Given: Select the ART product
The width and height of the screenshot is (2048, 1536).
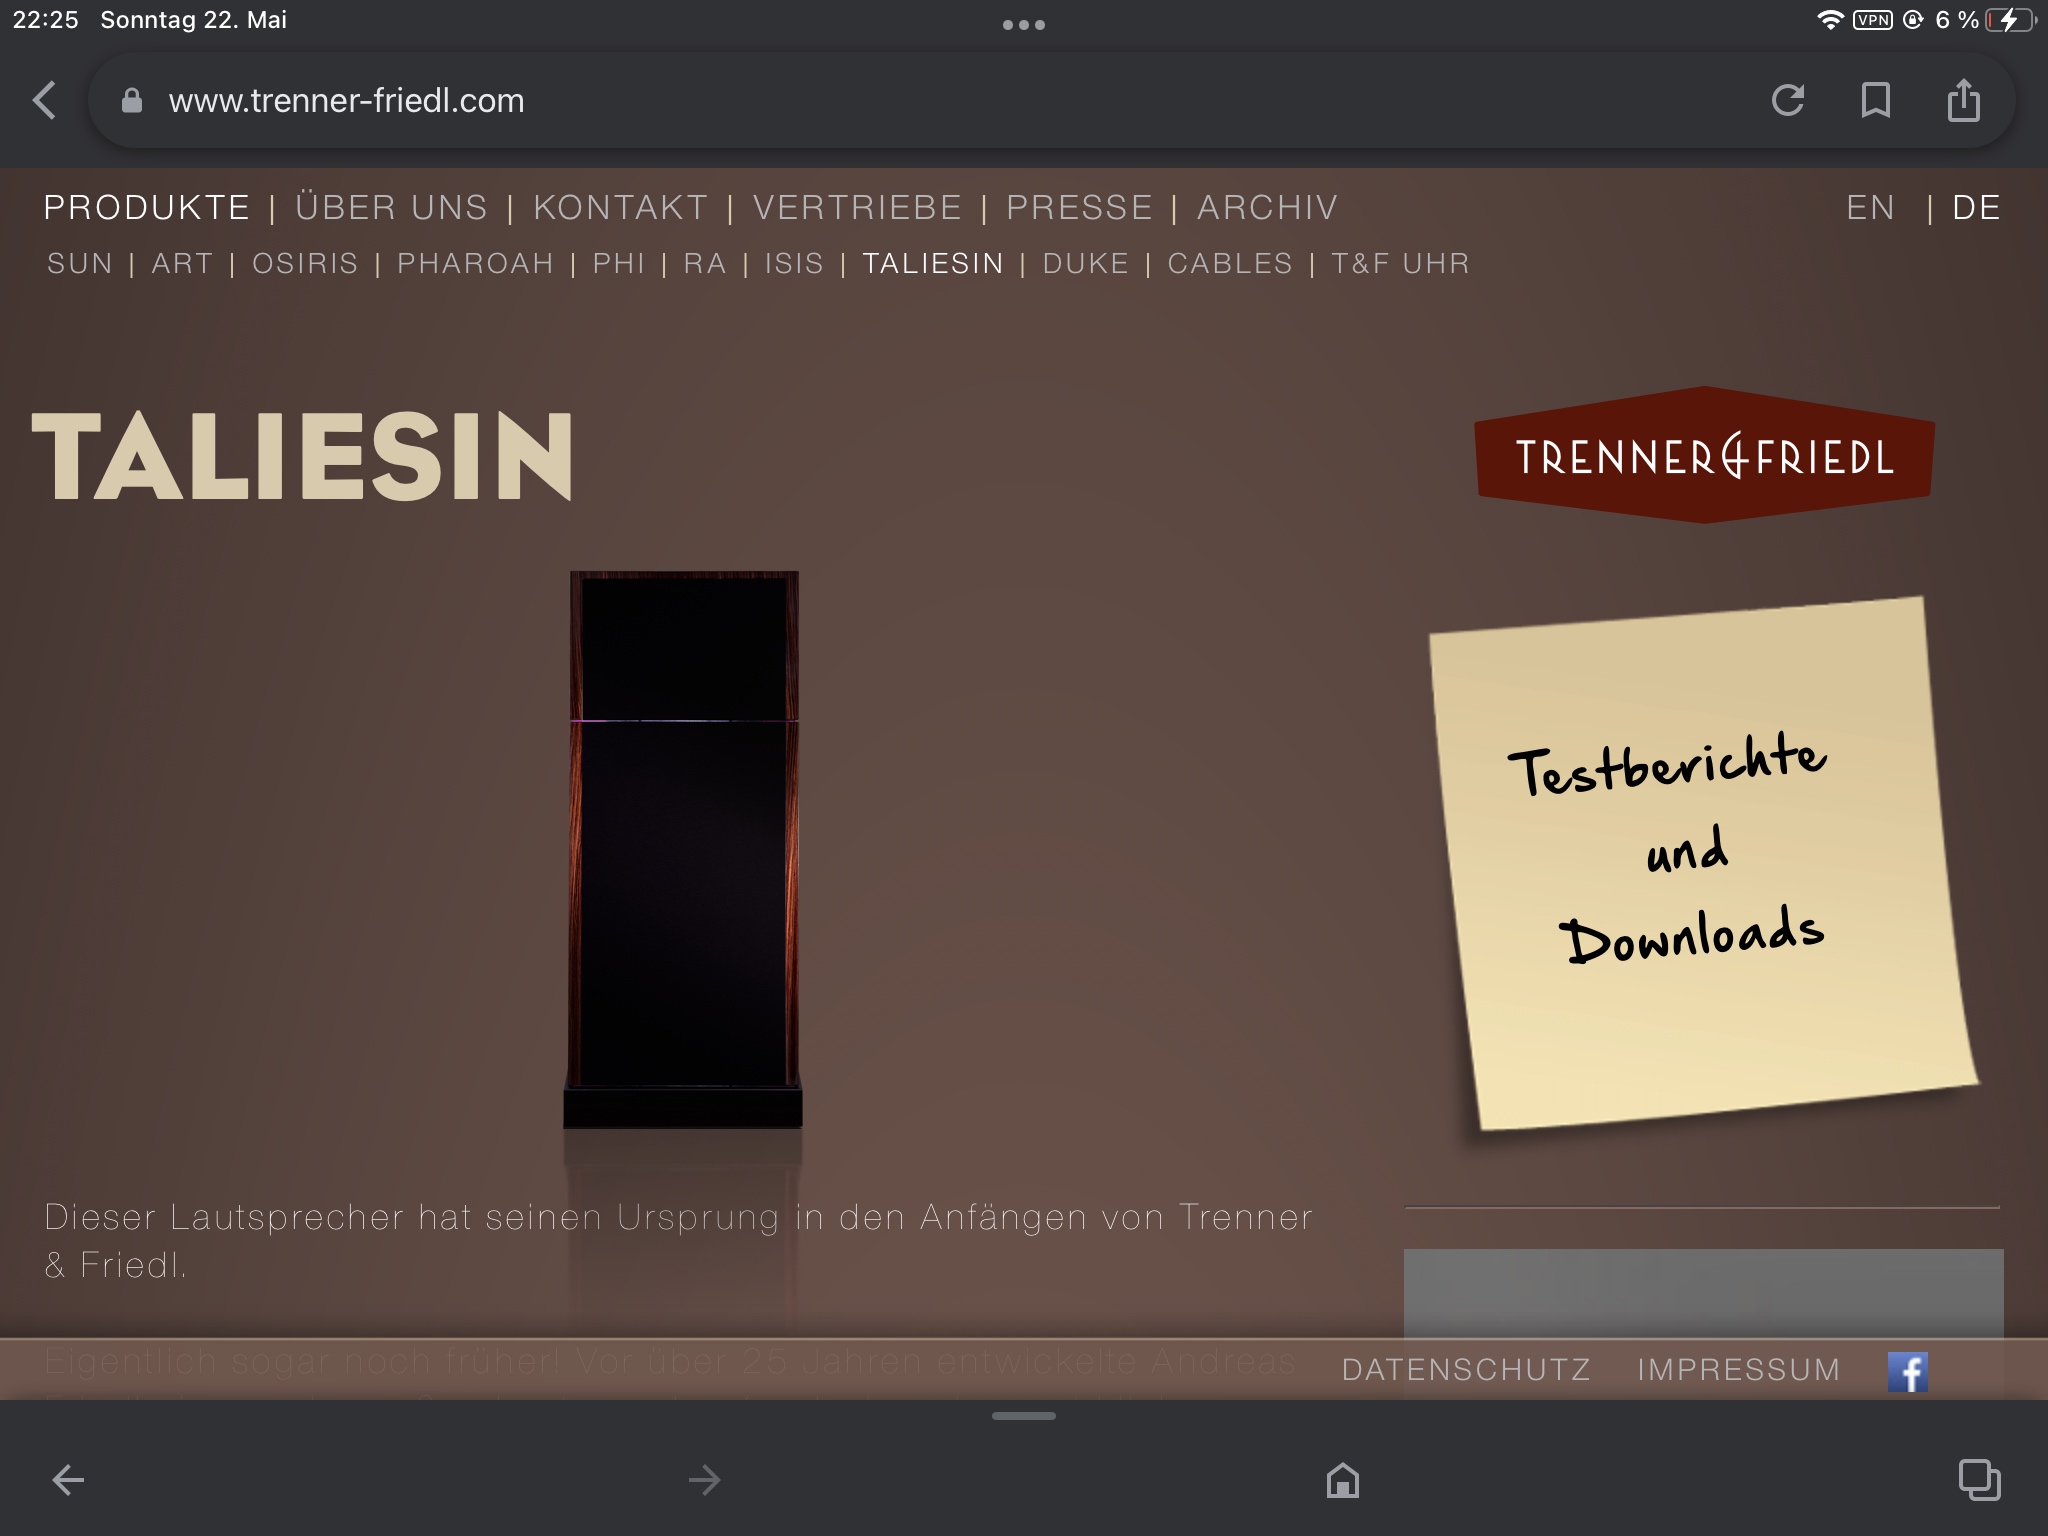Looking at the screenshot, I should (x=182, y=263).
